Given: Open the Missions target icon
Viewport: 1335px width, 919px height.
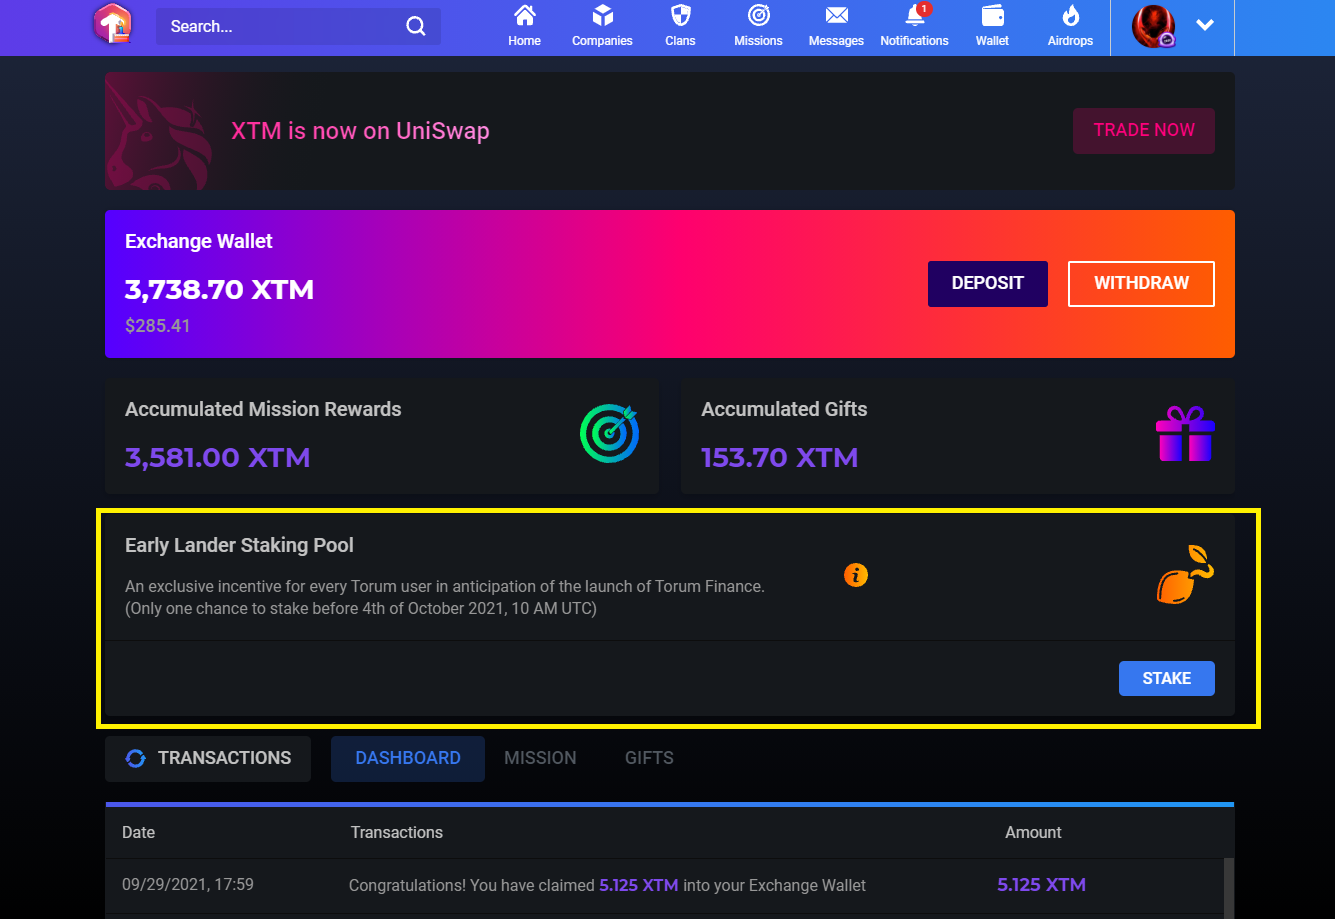Looking at the screenshot, I should pyautogui.click(x=758, y=16).
